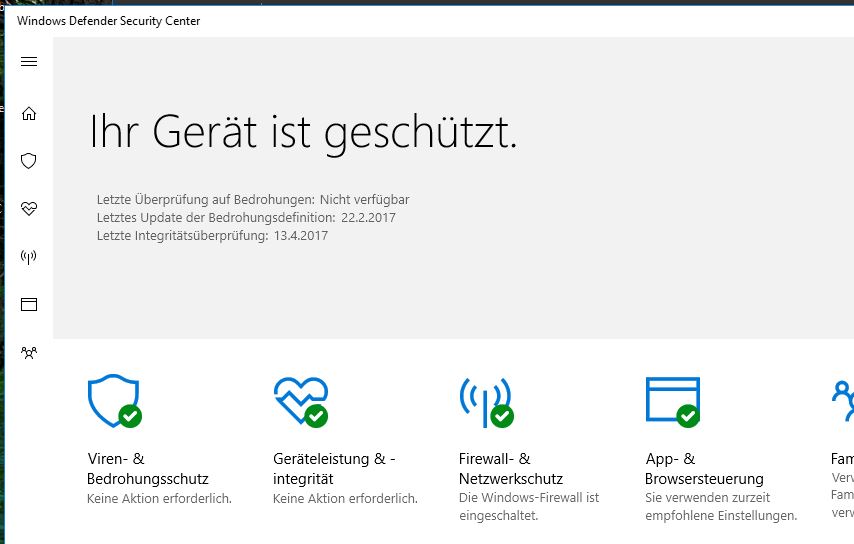The image size is (854, 544).
Task: Click 'Letzte Integritätsüberprüfung: 13.4.2017'
Action: 212,236
